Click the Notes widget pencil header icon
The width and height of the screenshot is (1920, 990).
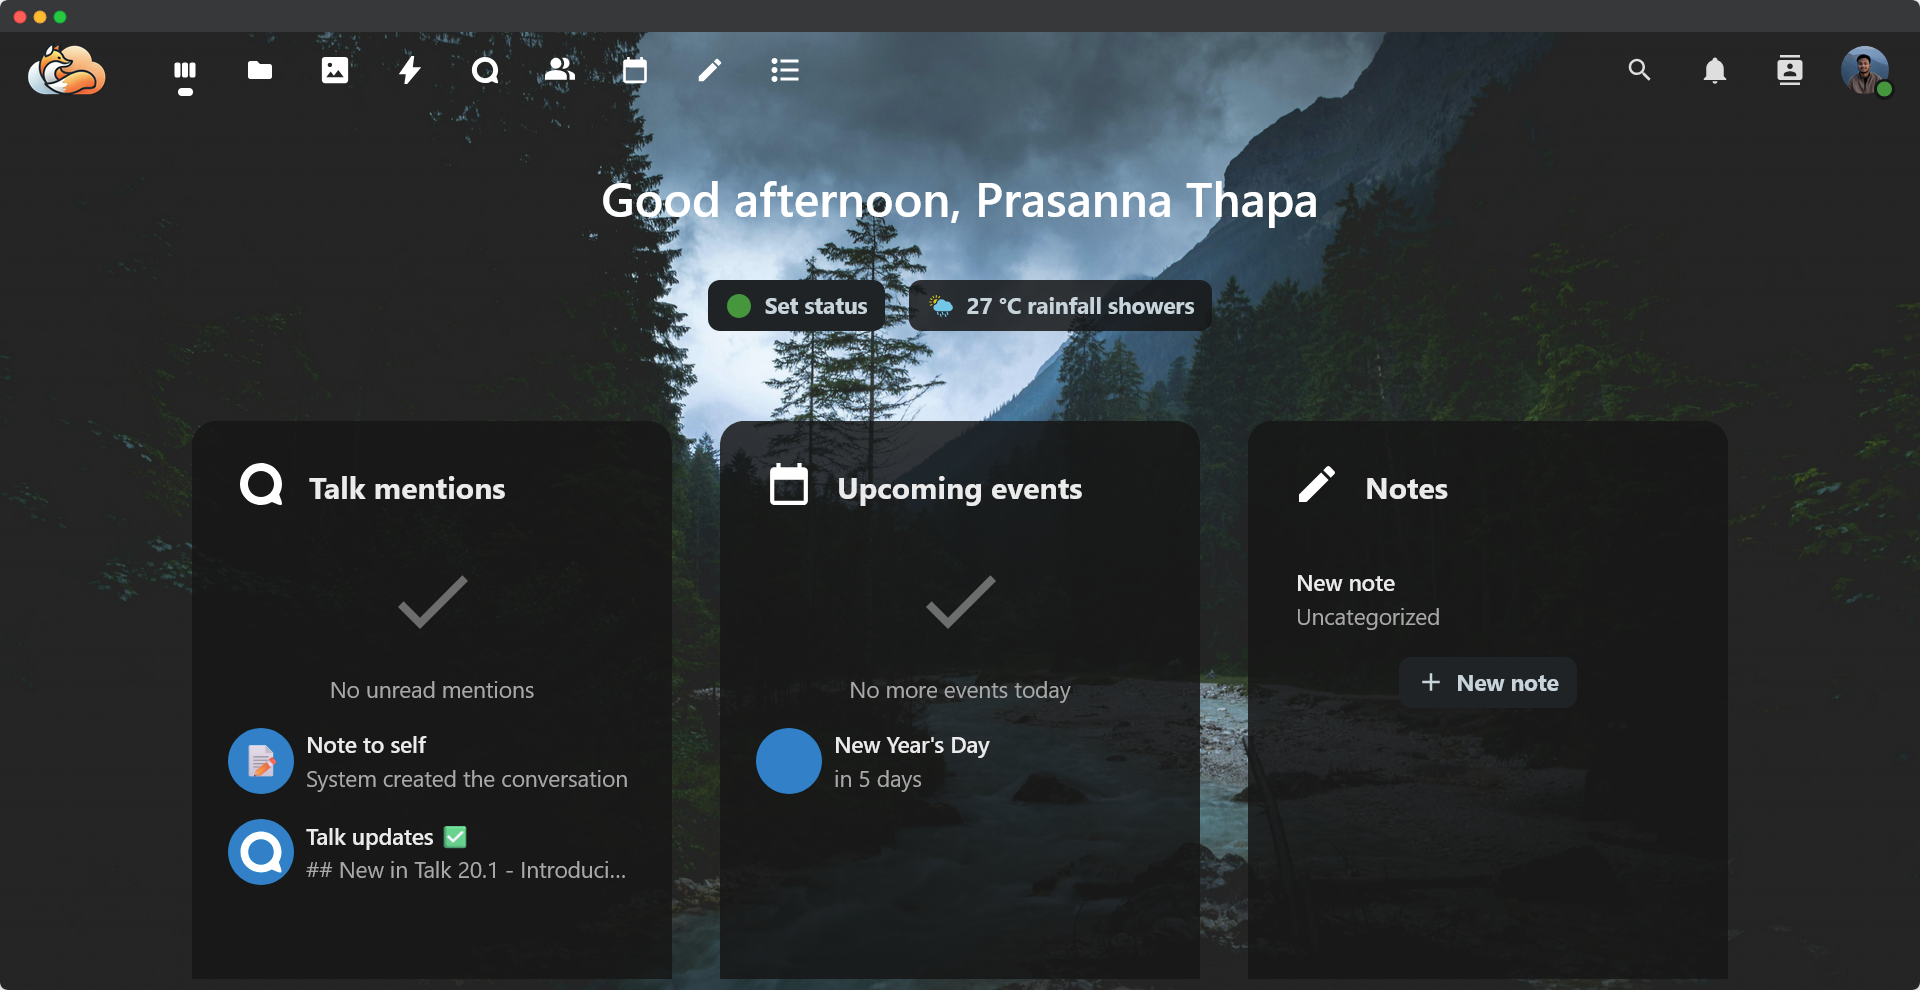[x=1317, y=485]
